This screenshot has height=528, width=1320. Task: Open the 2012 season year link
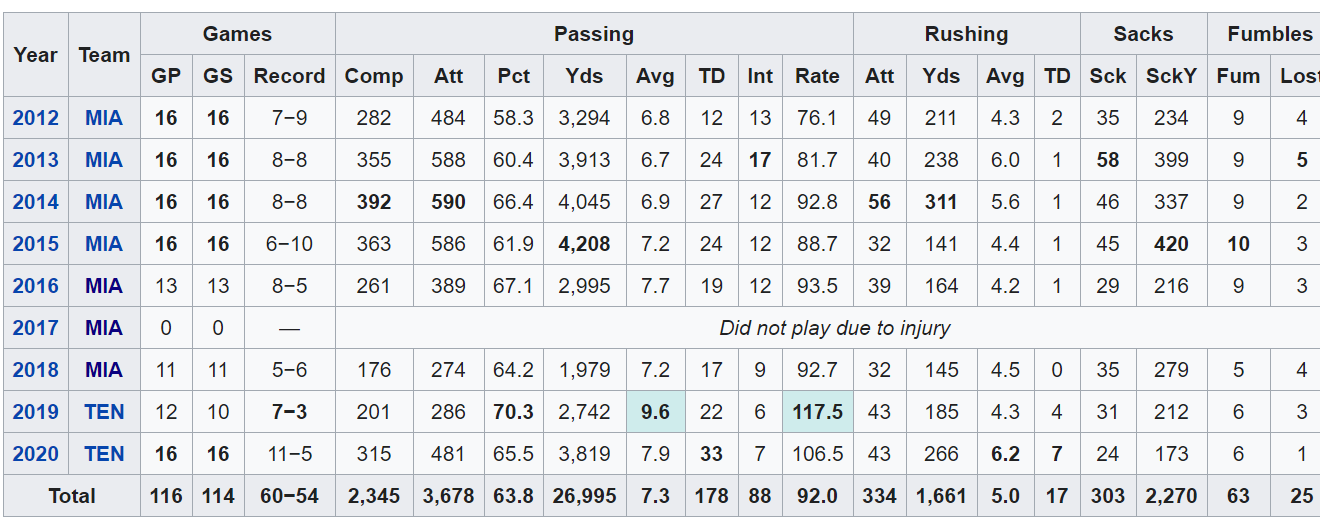[x=35, y=118]
